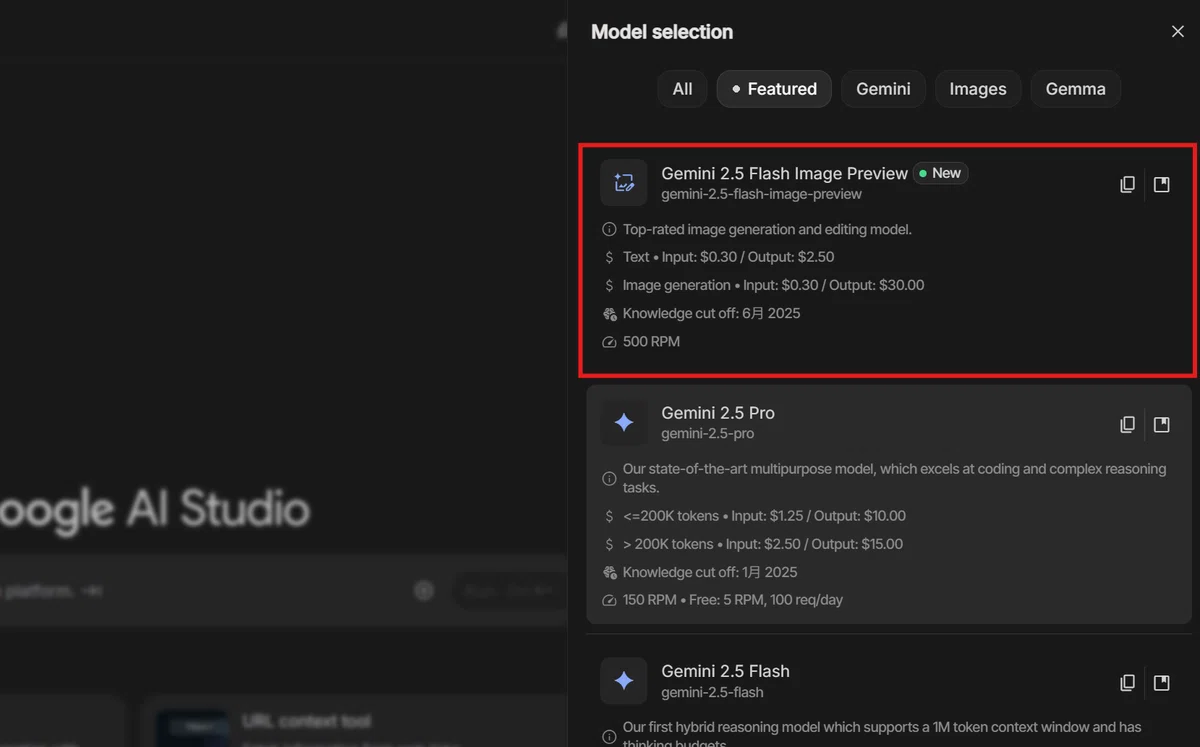This screenshot has width=1200, height=747.
Task: Click the speedometer icon next to 500 RPM
Action: tap(609, 342)
